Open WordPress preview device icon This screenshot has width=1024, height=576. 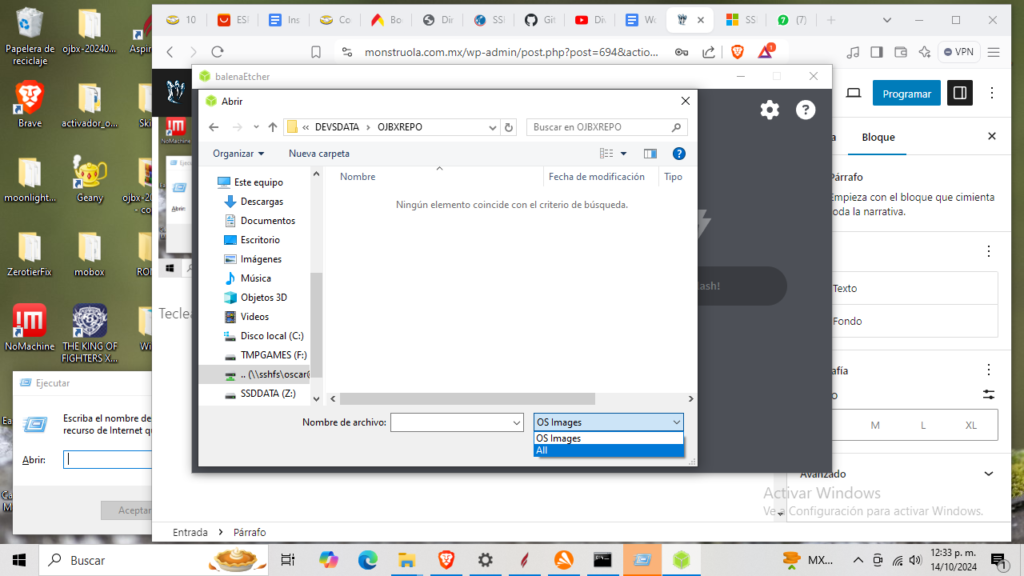853,93
